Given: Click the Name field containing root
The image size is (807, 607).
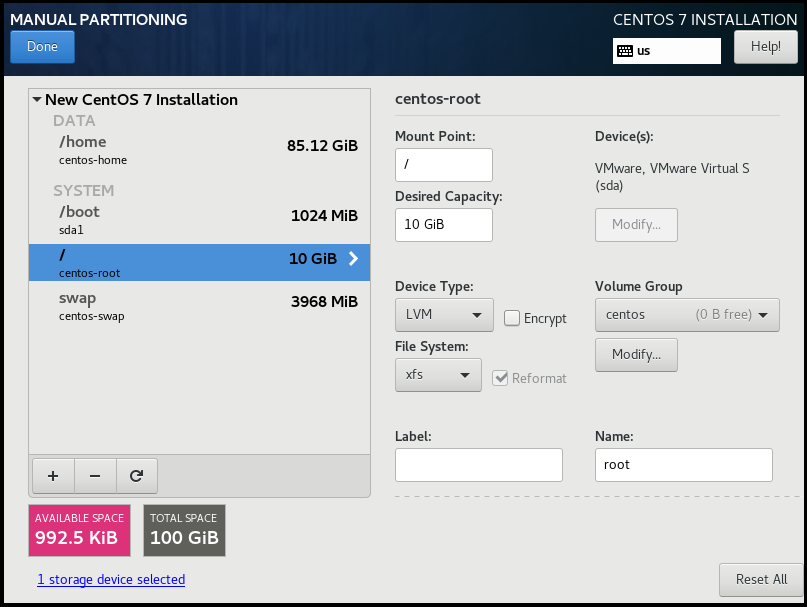Looking at the screenshot, I should (683, 465).
